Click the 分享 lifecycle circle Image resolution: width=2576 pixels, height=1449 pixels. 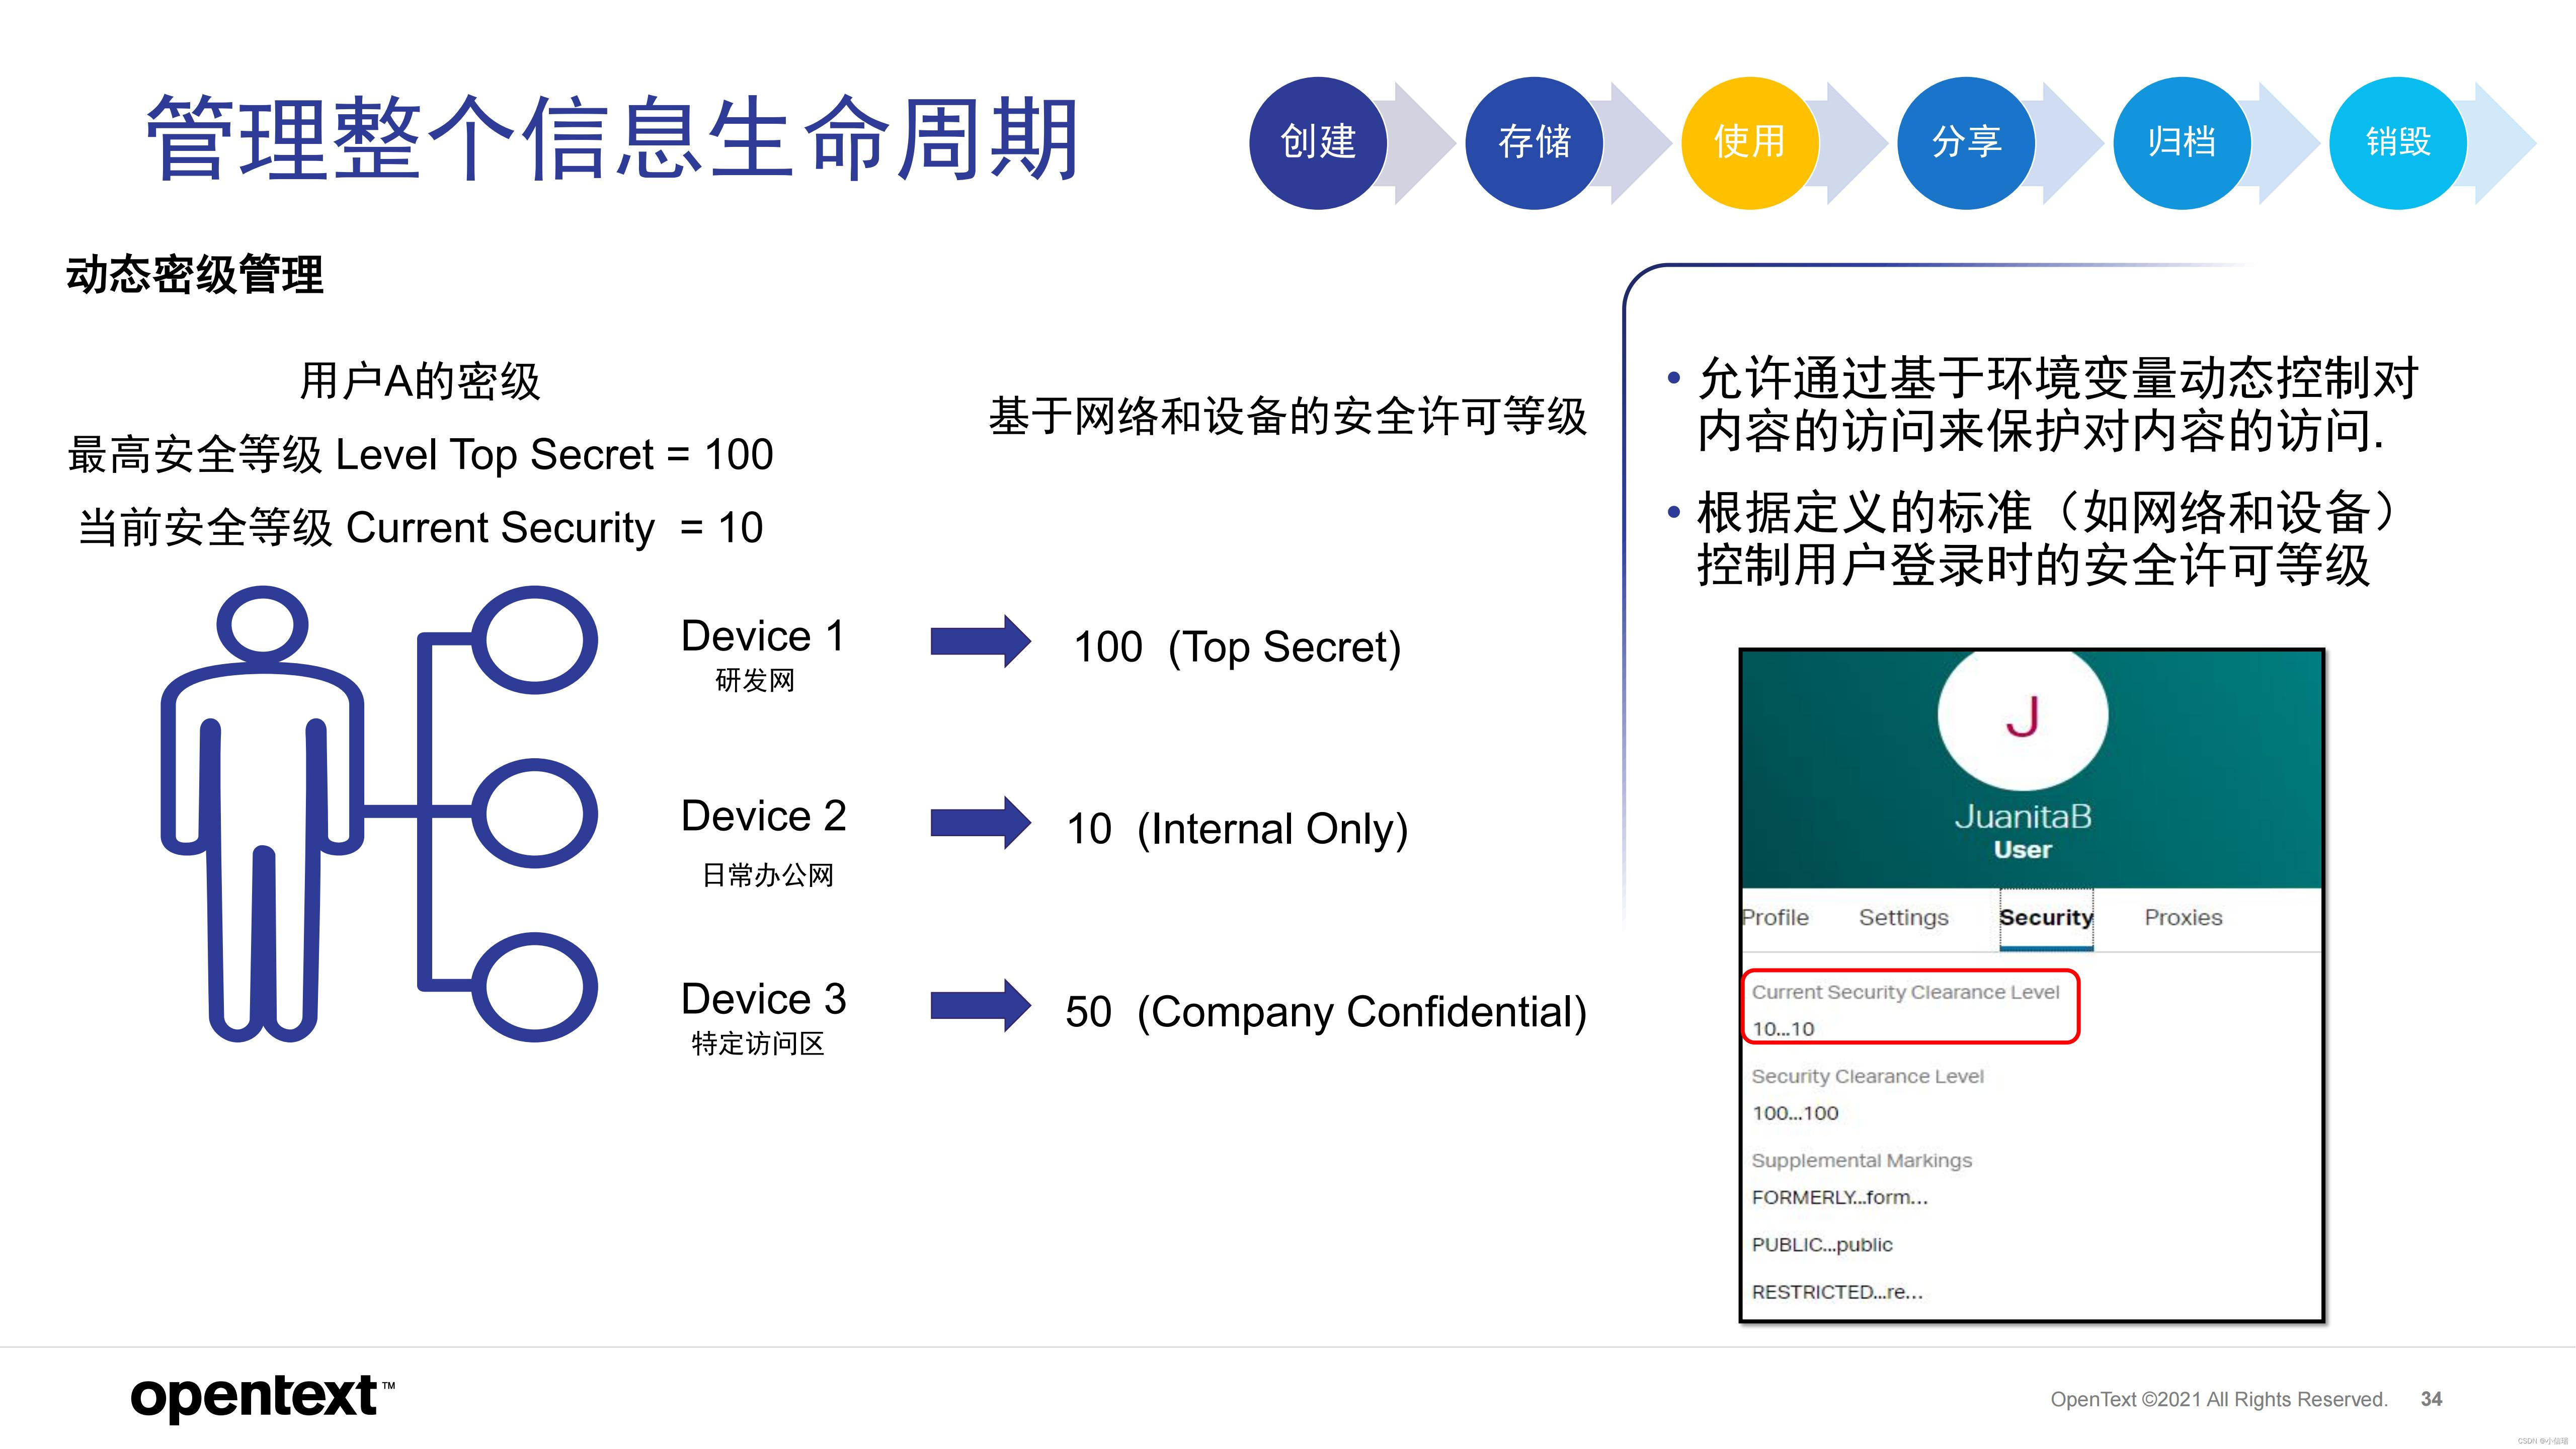pos(1965,142)
